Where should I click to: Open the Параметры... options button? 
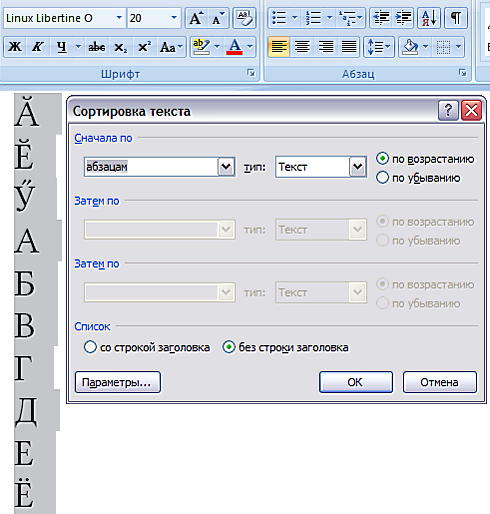point(118,382)
